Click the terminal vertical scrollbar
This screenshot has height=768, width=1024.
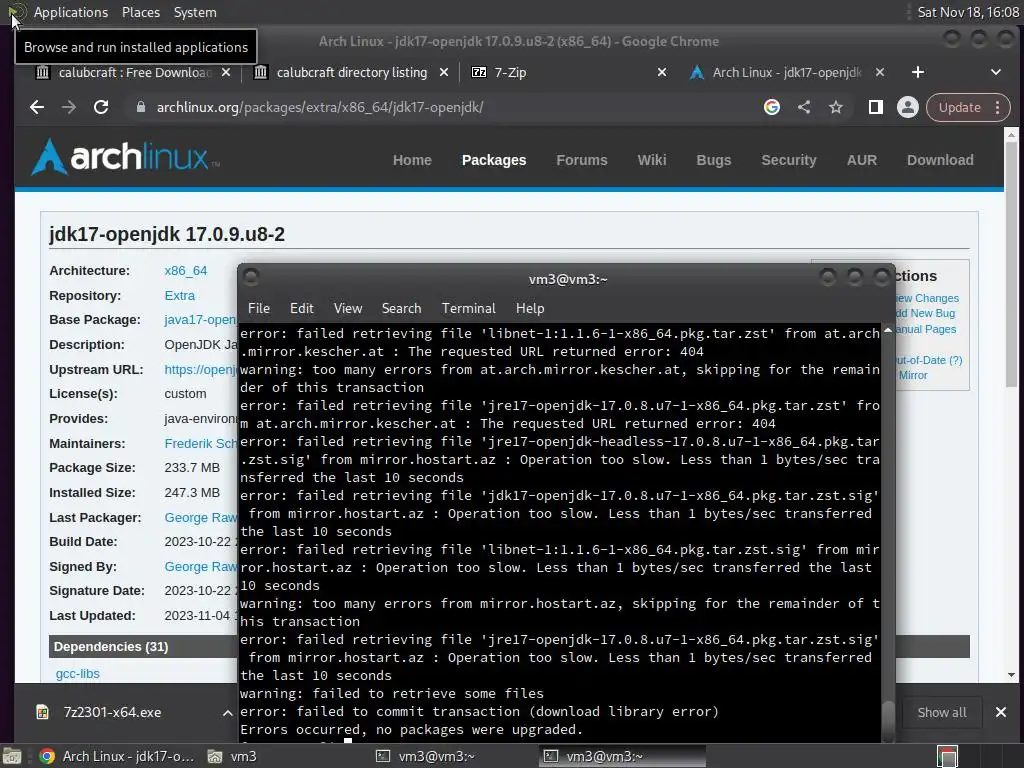point(888,532)
